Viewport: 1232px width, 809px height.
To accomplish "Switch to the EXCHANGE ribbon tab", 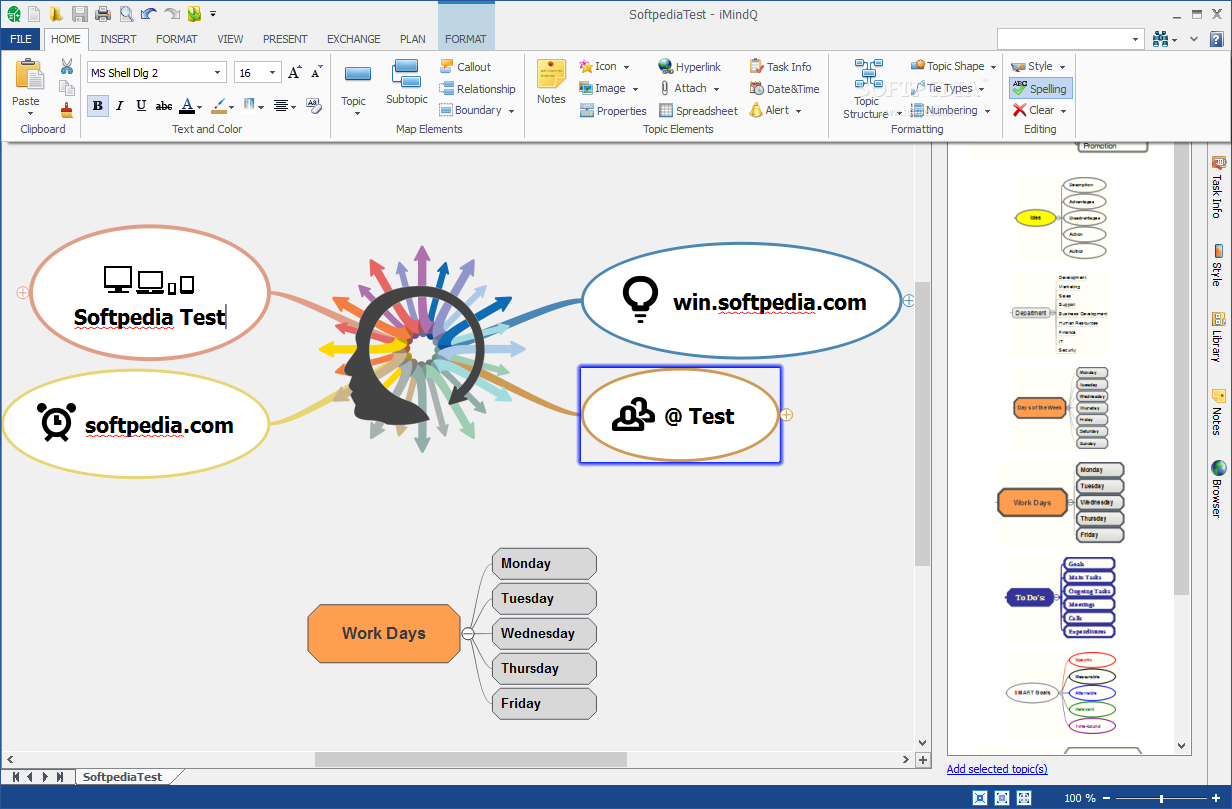I will [x=353, y=39].
